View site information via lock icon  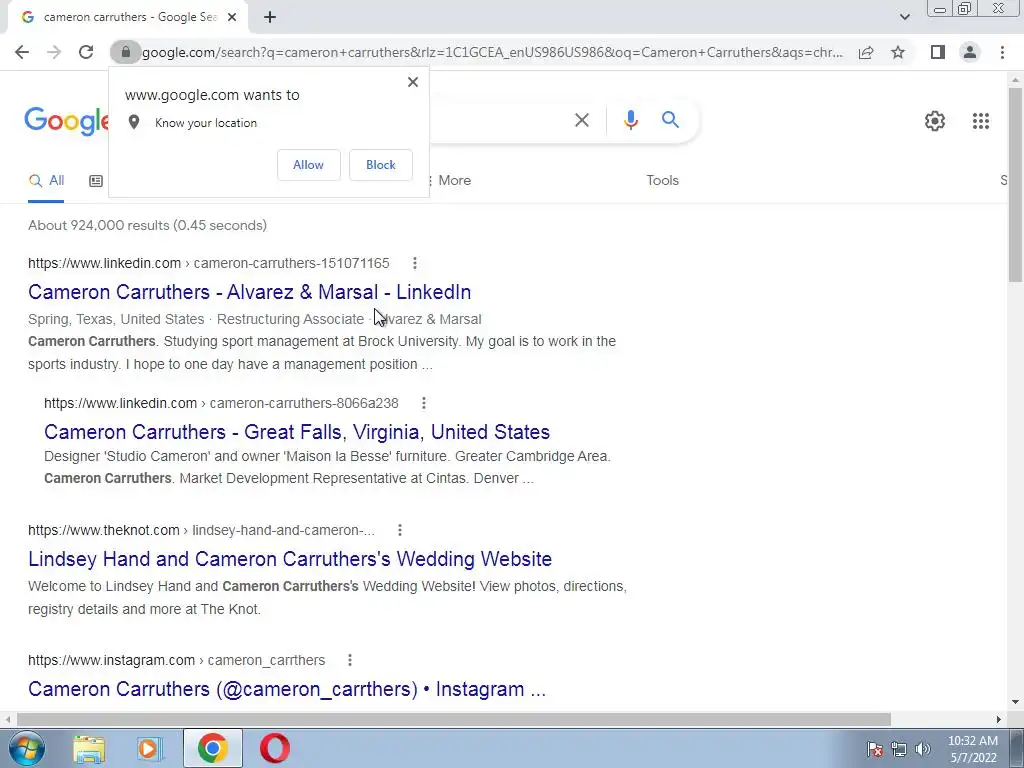pos(125,52)
